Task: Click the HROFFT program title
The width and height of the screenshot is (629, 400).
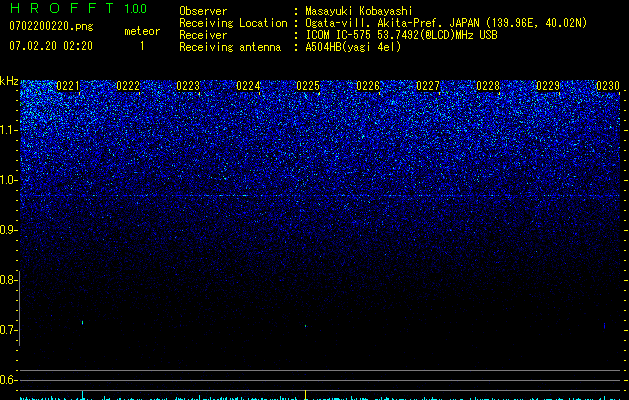Action: pyautogui.click(x=62, y=8)
